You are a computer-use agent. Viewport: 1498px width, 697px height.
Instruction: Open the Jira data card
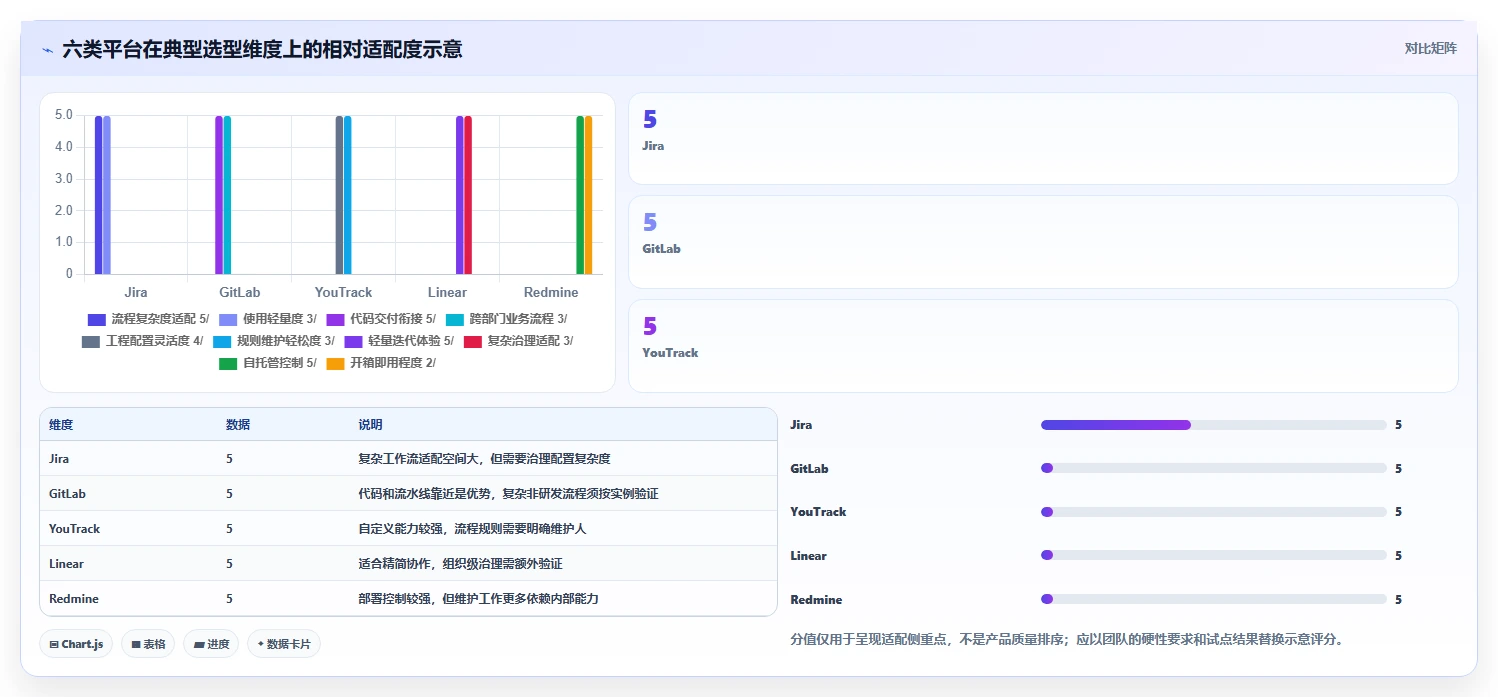point(1043,138)
